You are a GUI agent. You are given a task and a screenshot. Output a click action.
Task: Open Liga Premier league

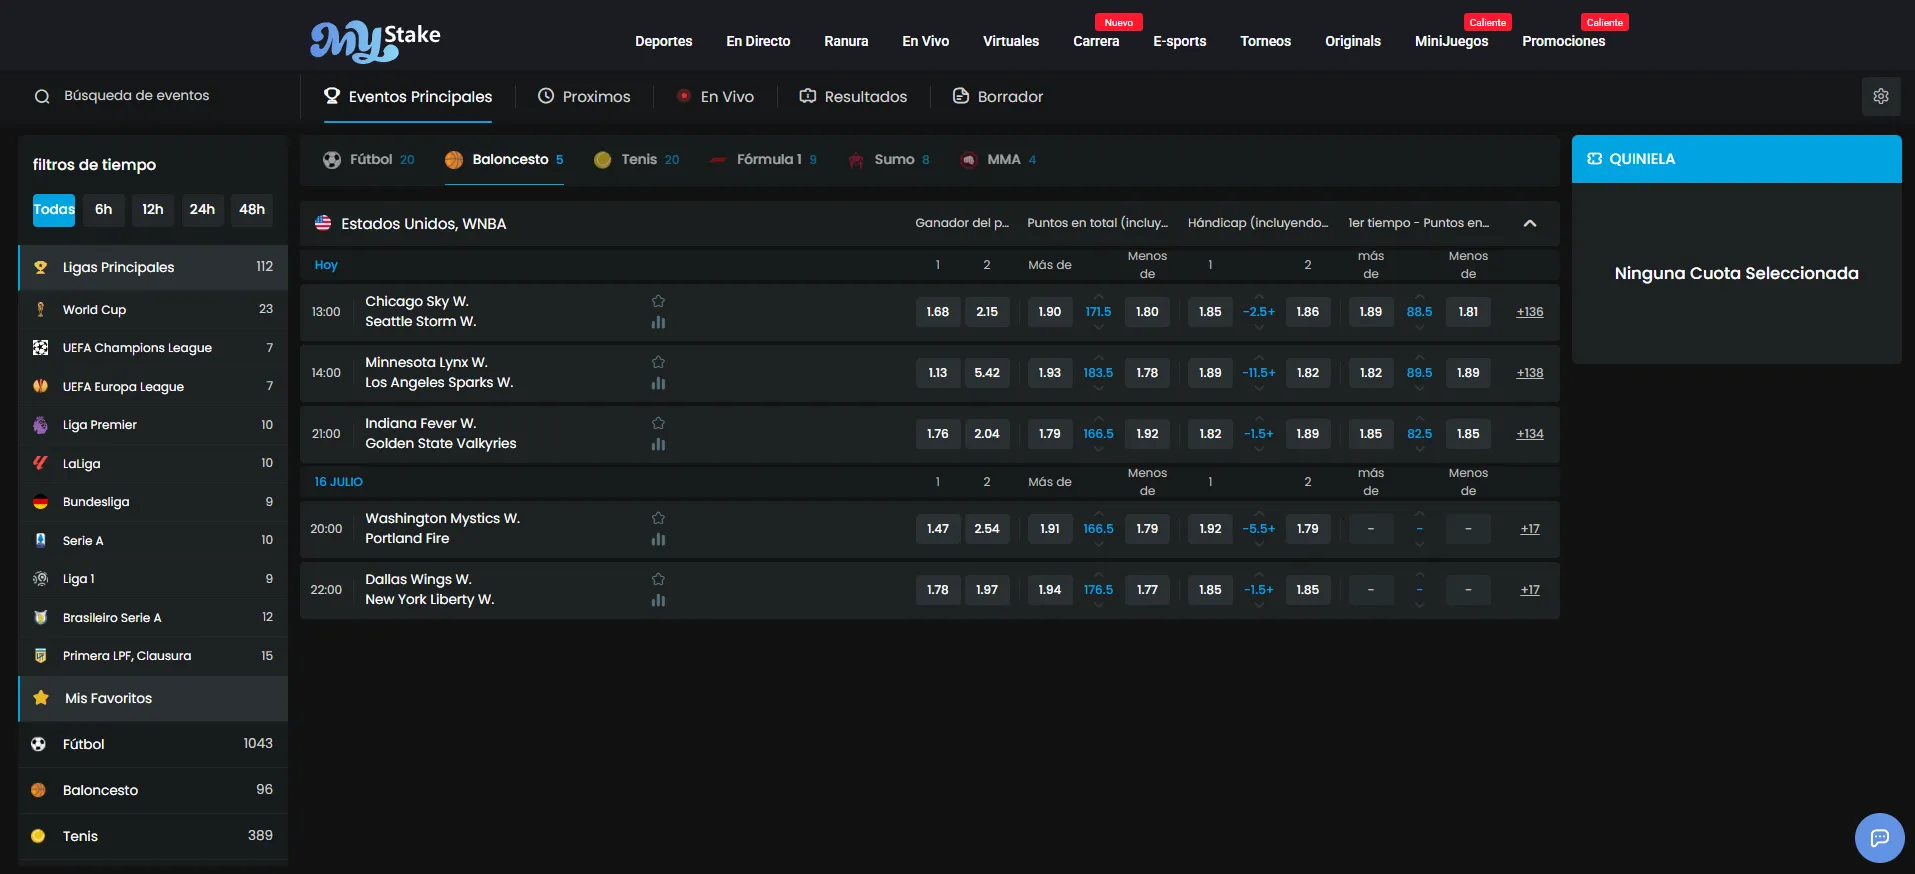(153, 425)
